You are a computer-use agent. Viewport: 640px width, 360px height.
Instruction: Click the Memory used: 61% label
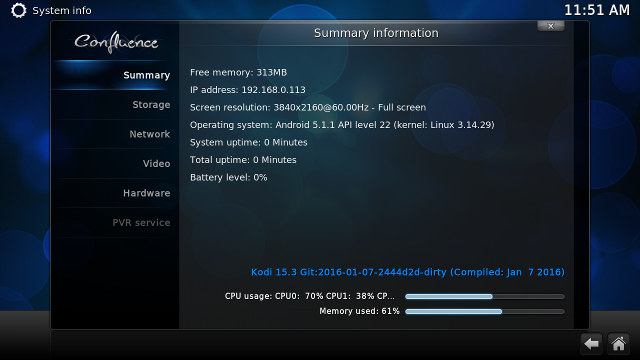359,311
